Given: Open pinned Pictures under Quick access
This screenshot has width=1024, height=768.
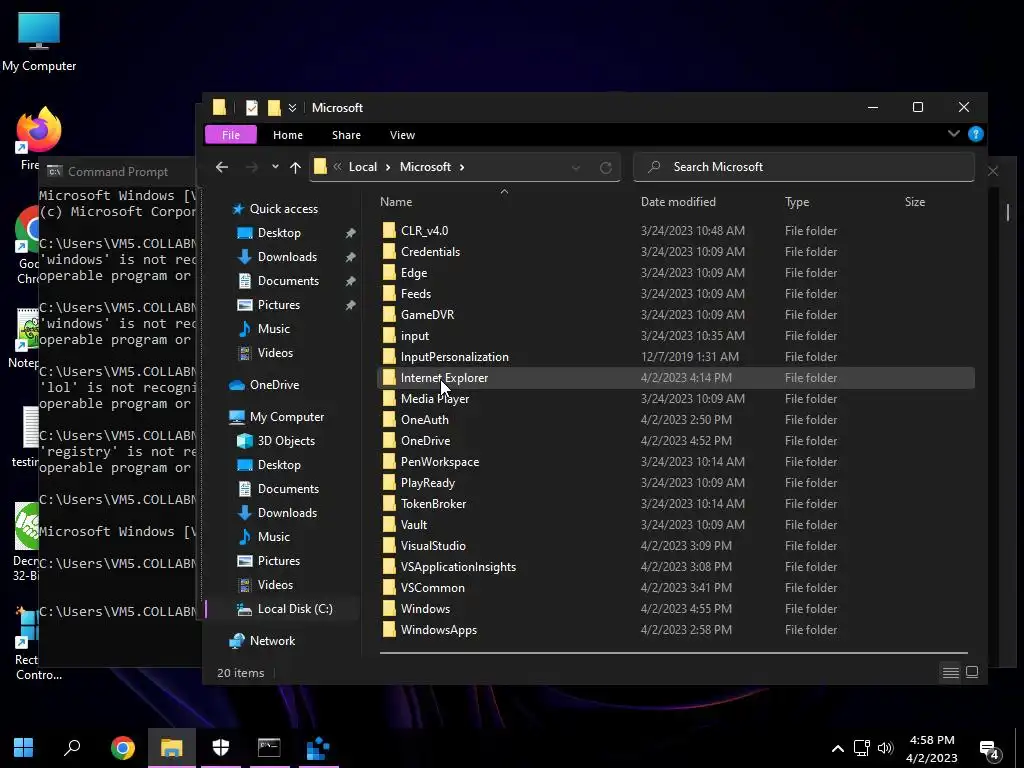Looking at the screenshot, I should tap(268, 305).
